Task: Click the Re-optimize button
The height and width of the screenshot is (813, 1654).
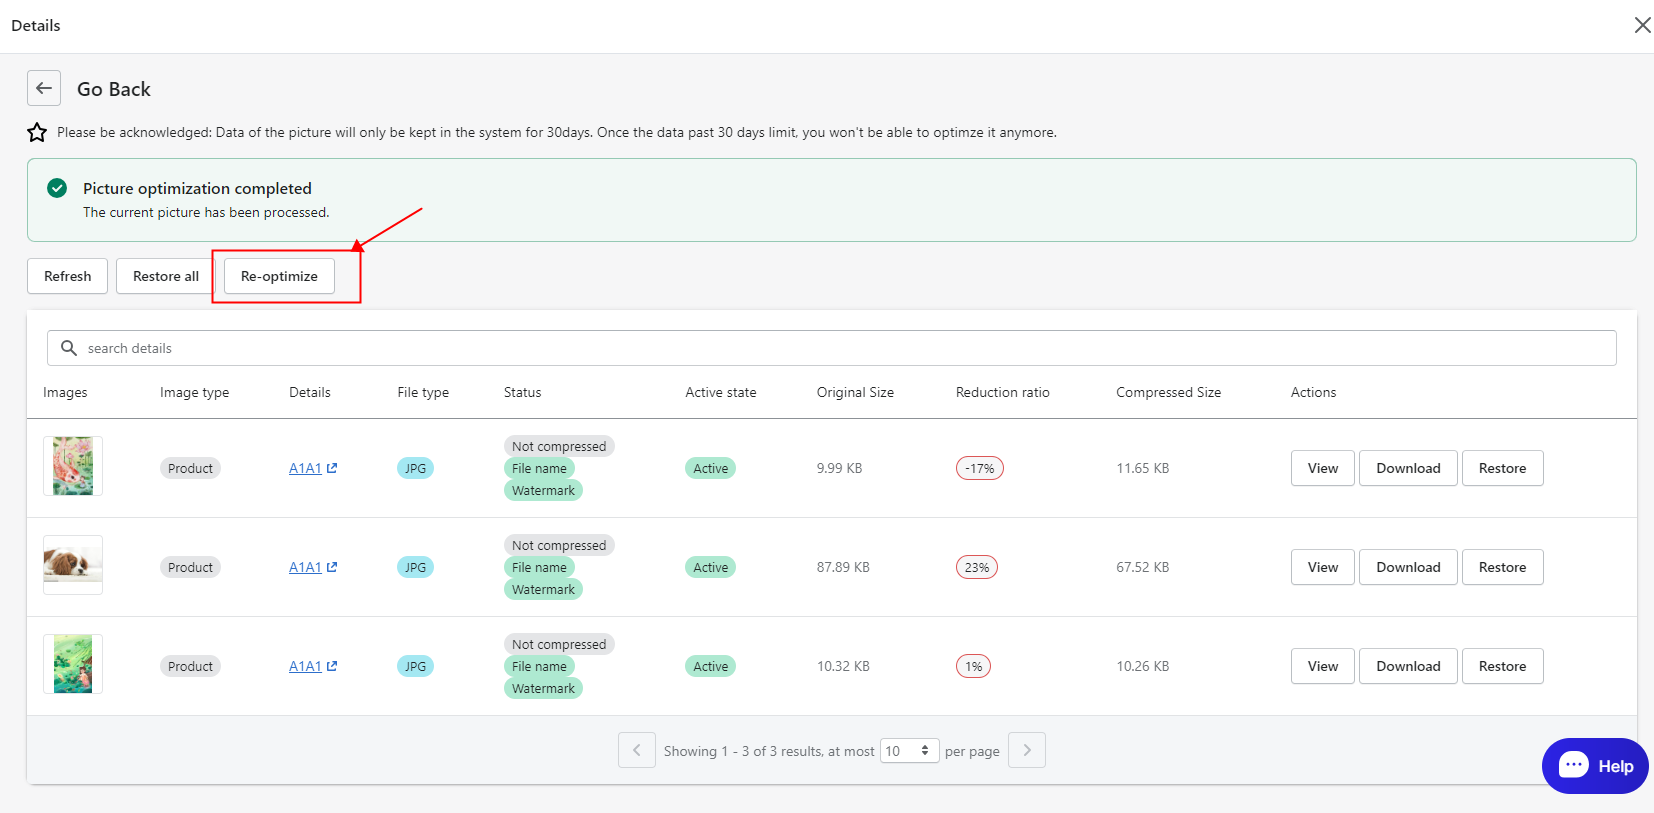Action: tap(279, 276)
